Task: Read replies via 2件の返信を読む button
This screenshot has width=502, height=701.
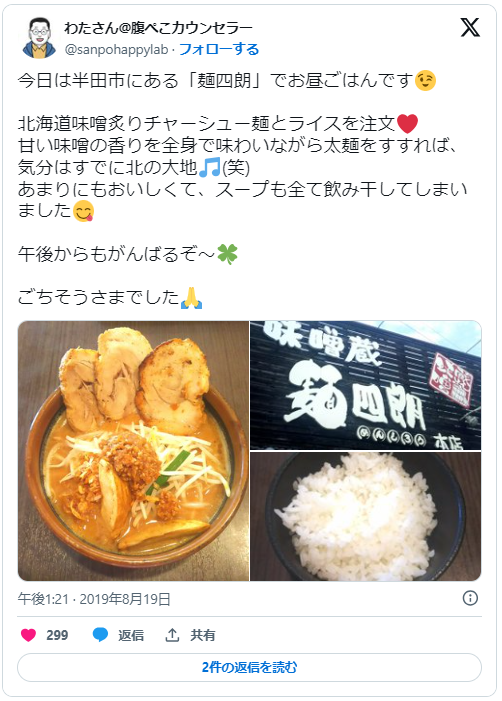Action: coord(249,667)
